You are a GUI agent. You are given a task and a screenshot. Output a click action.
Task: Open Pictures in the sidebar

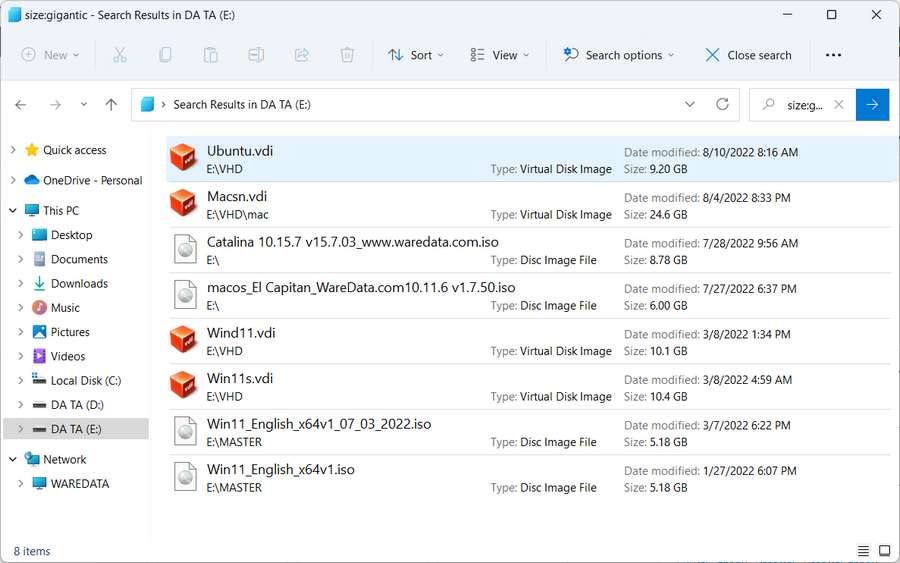[70, 332]
